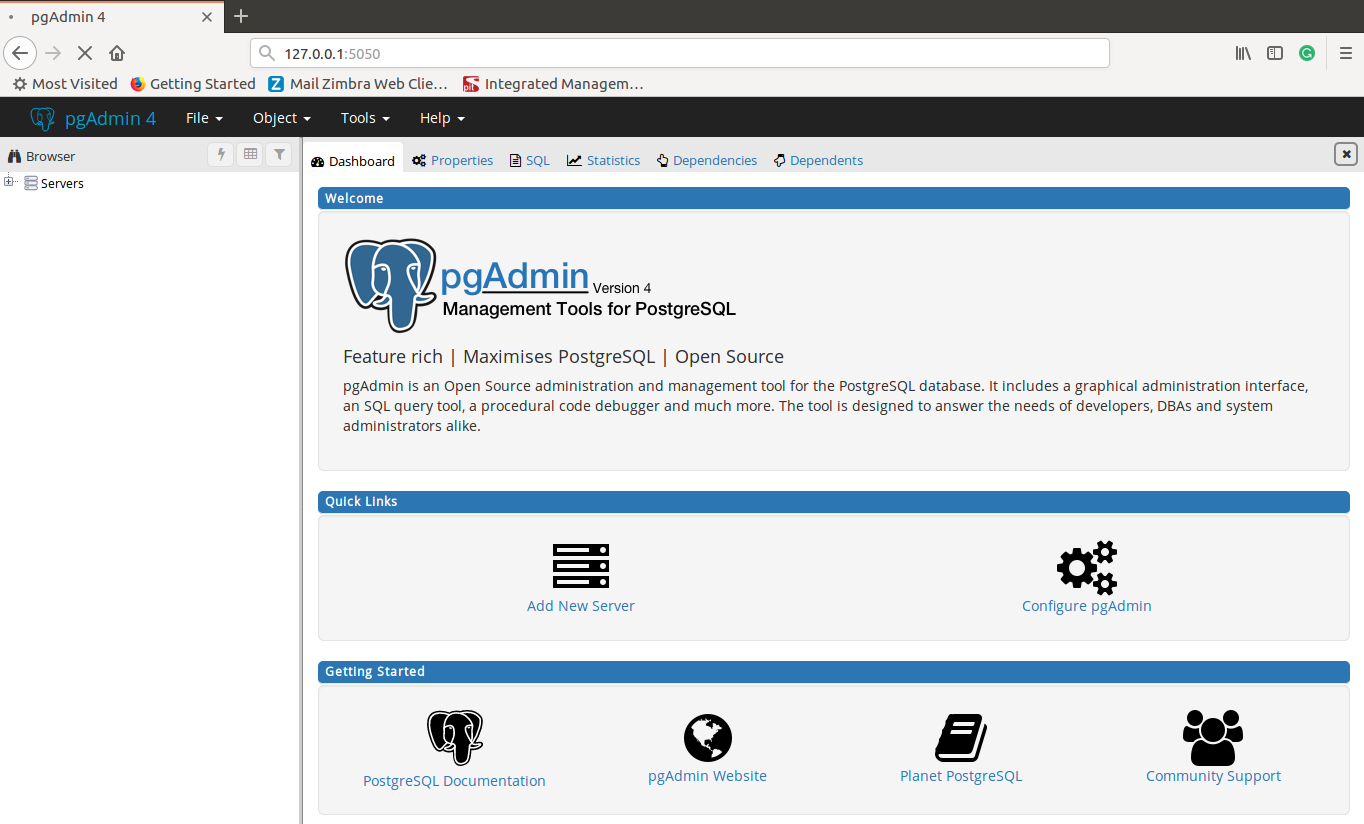Select the Servers tree item label
Image resolution: width=1364 pixels, height=824 pixels.
[x=62, y=183]
